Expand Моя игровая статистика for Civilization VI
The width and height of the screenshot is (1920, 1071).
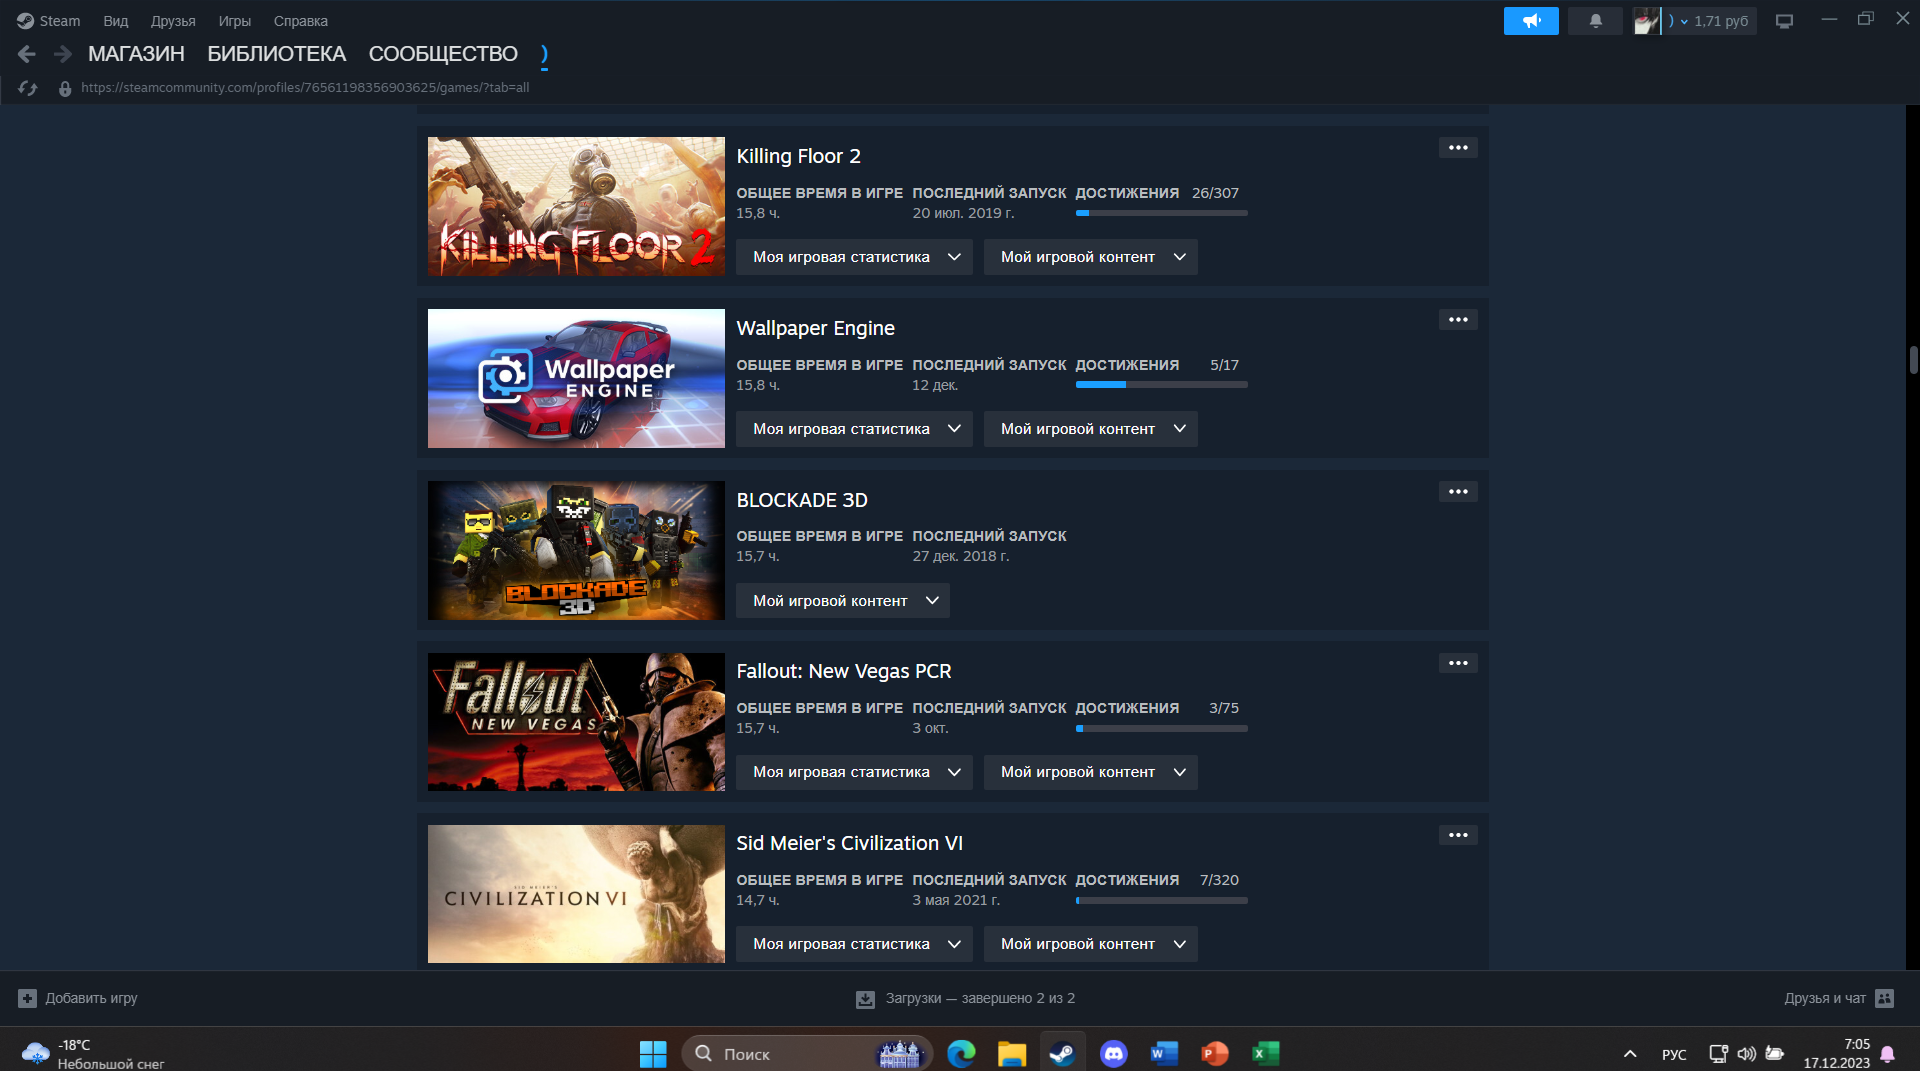point(854,944)
